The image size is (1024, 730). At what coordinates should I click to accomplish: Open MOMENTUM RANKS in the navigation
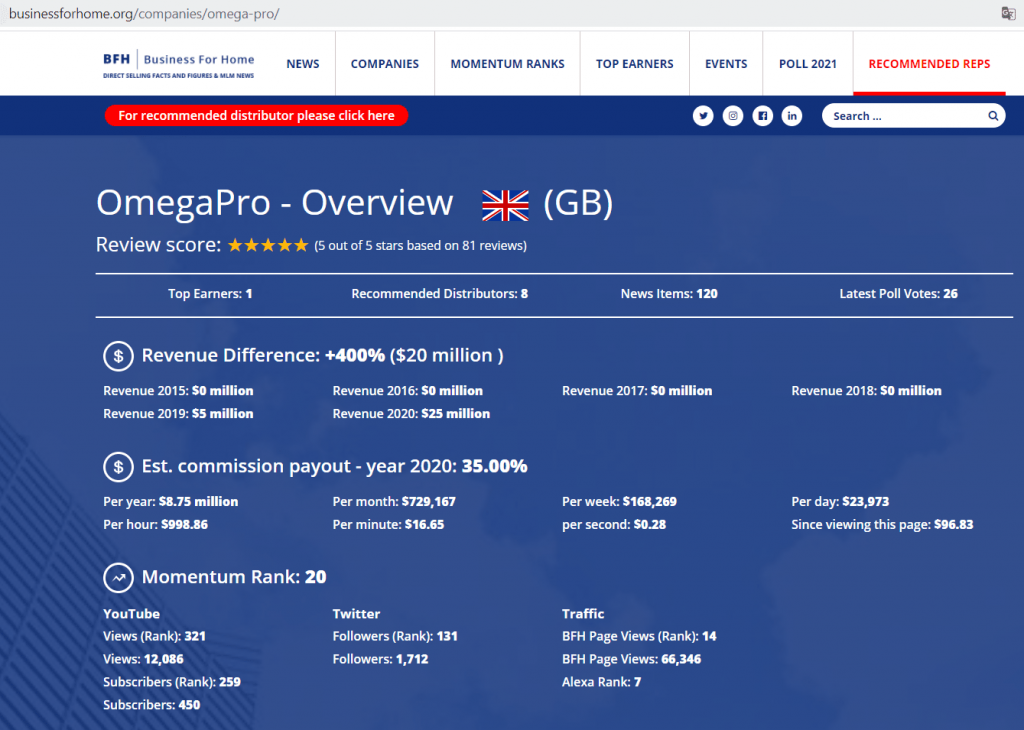(x=507, y=64)
